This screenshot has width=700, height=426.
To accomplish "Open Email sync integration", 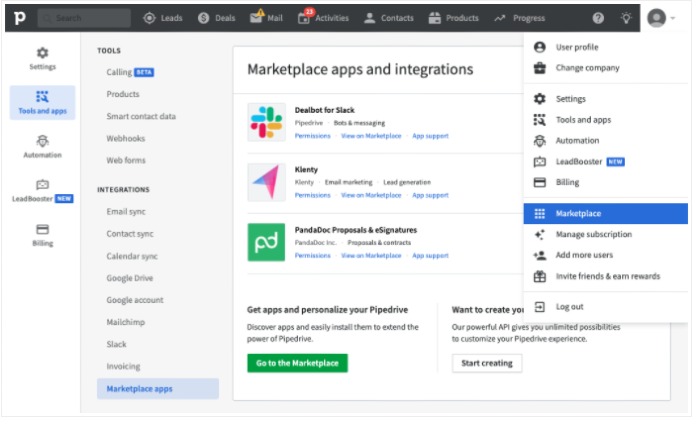I will (126, 212).
